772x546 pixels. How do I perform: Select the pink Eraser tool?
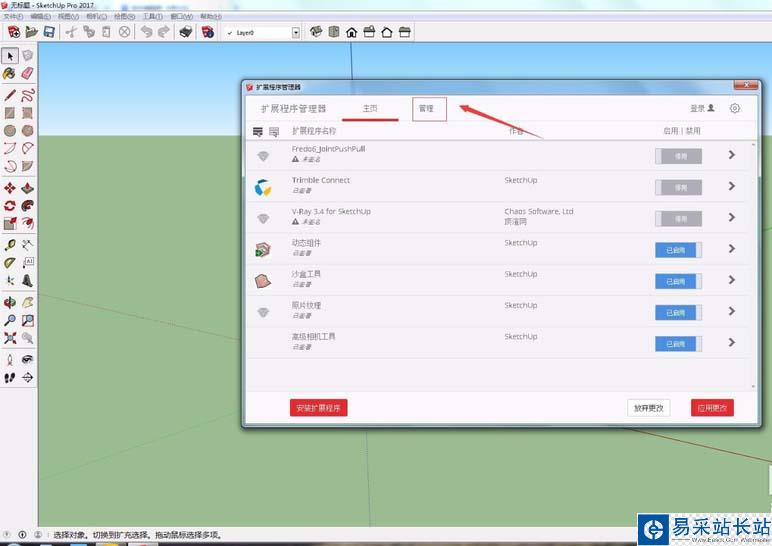(28, 73)
